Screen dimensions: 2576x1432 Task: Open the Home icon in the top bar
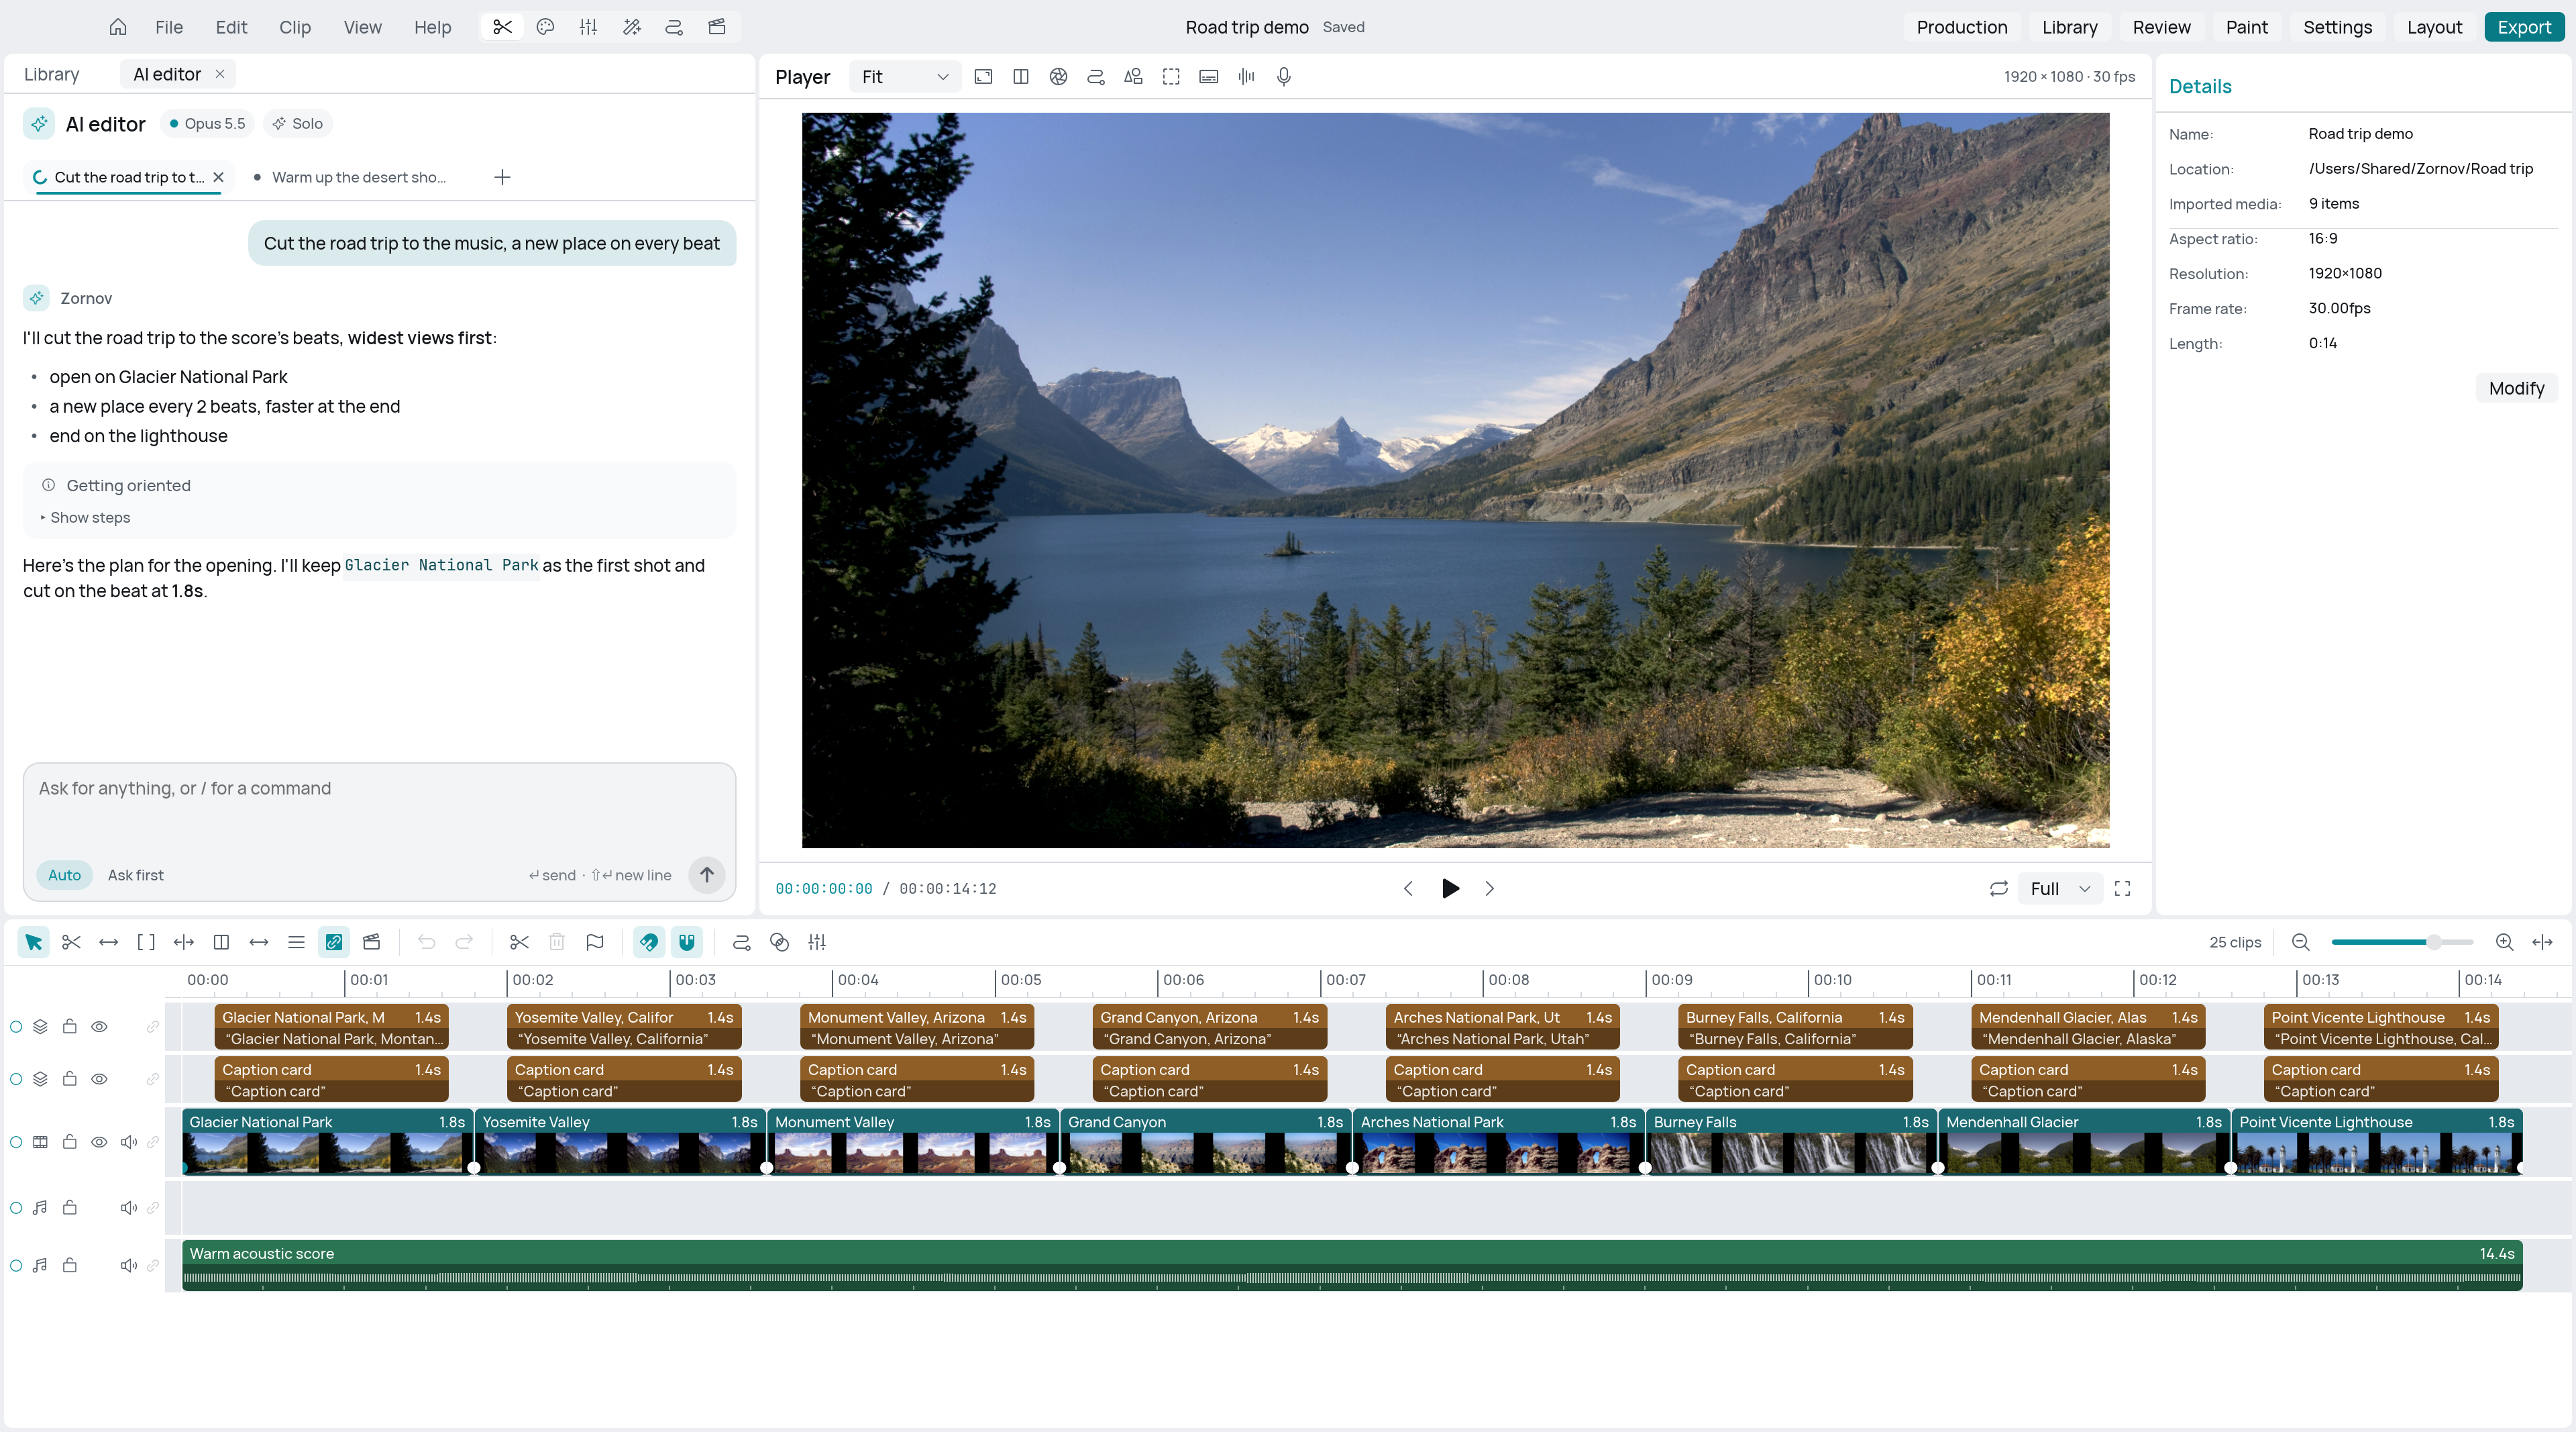(x=118, y=27)
